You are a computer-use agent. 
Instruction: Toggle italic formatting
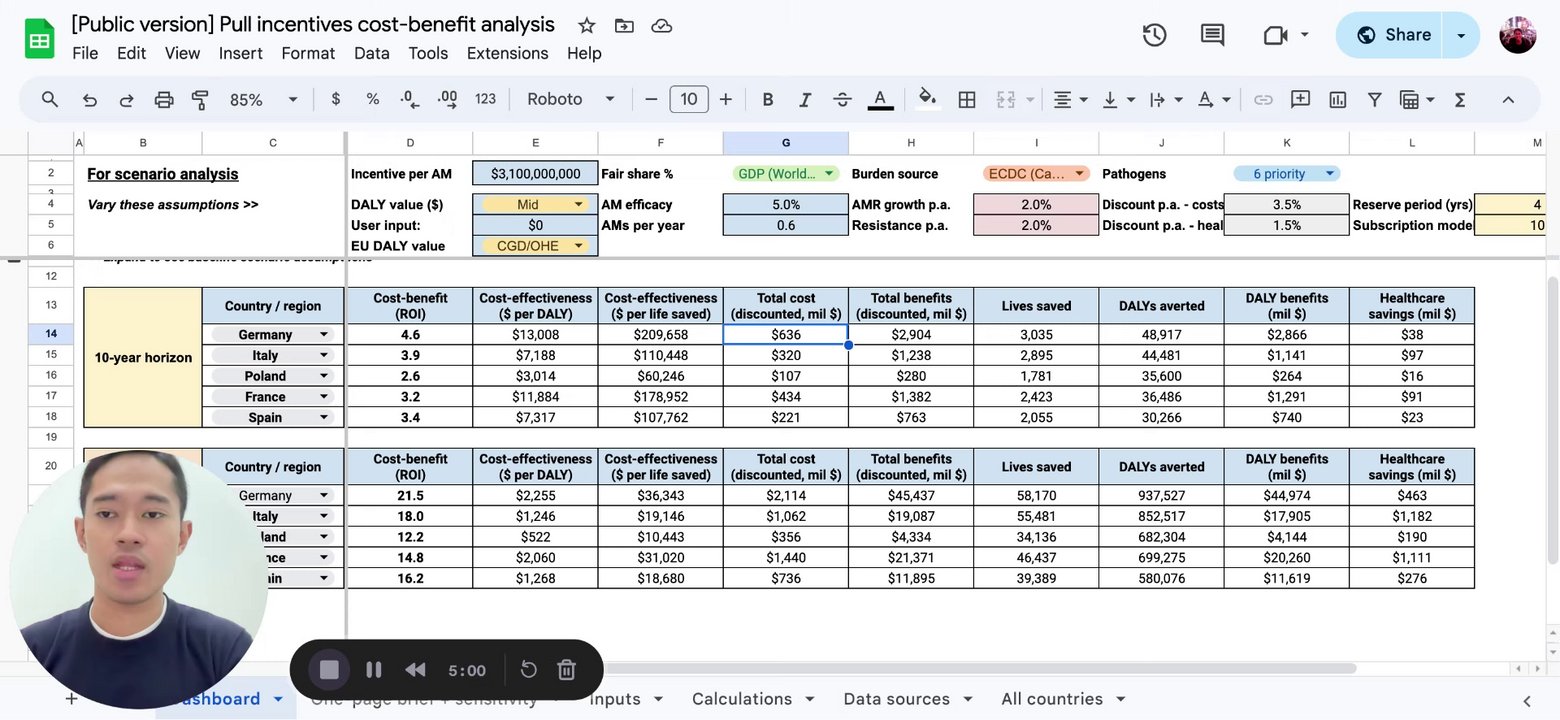(805, 99)
